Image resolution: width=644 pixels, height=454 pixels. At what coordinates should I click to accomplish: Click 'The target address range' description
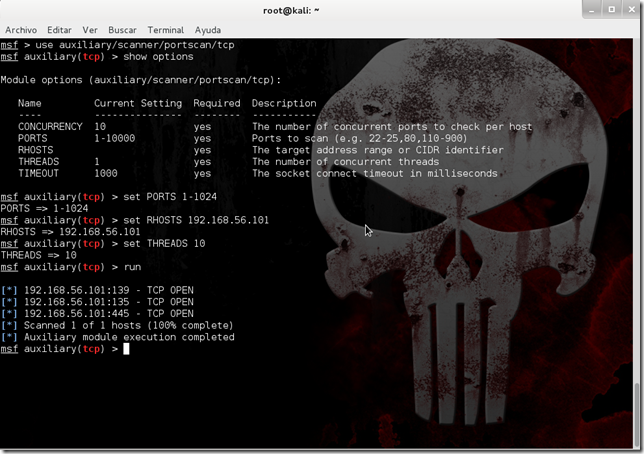[377, 150]
